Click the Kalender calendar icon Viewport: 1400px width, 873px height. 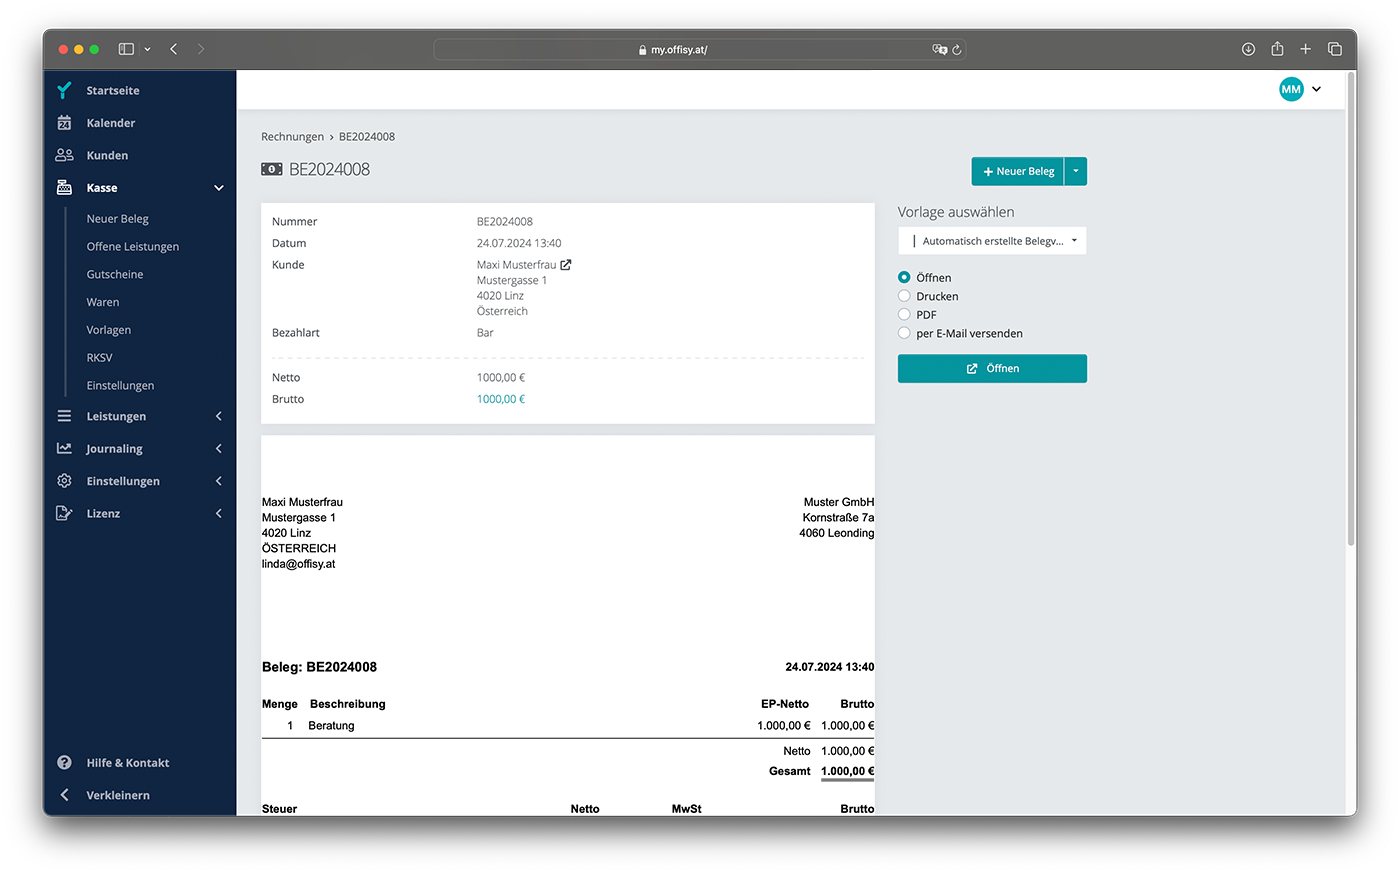click(x=64, y=123)
